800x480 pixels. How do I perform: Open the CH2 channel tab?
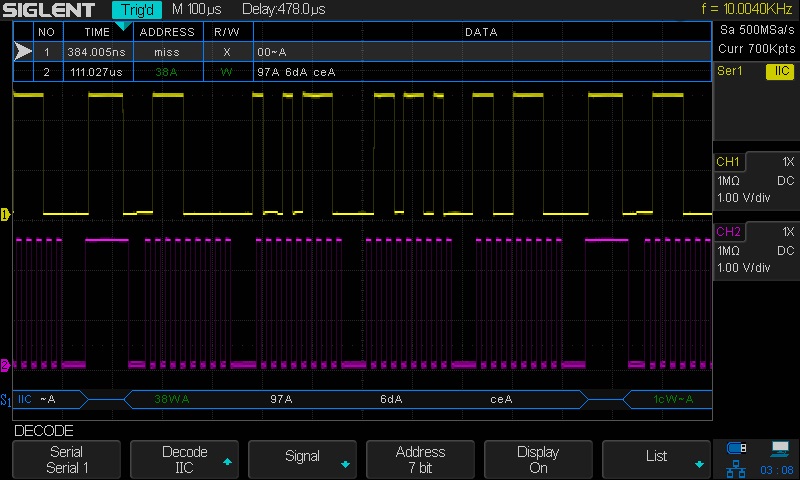tap(729, 232)
